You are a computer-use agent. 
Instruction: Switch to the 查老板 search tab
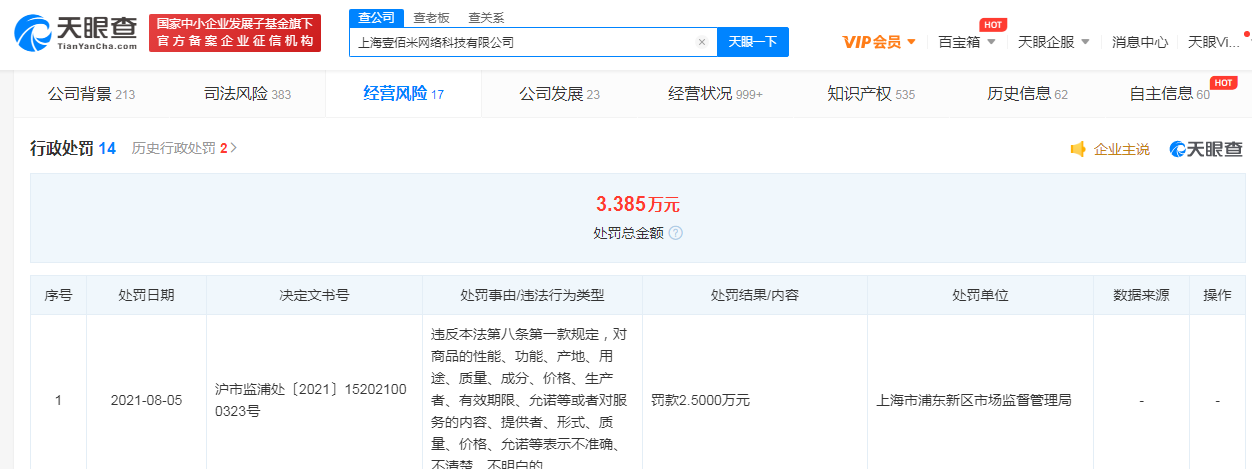click(431, 18)
